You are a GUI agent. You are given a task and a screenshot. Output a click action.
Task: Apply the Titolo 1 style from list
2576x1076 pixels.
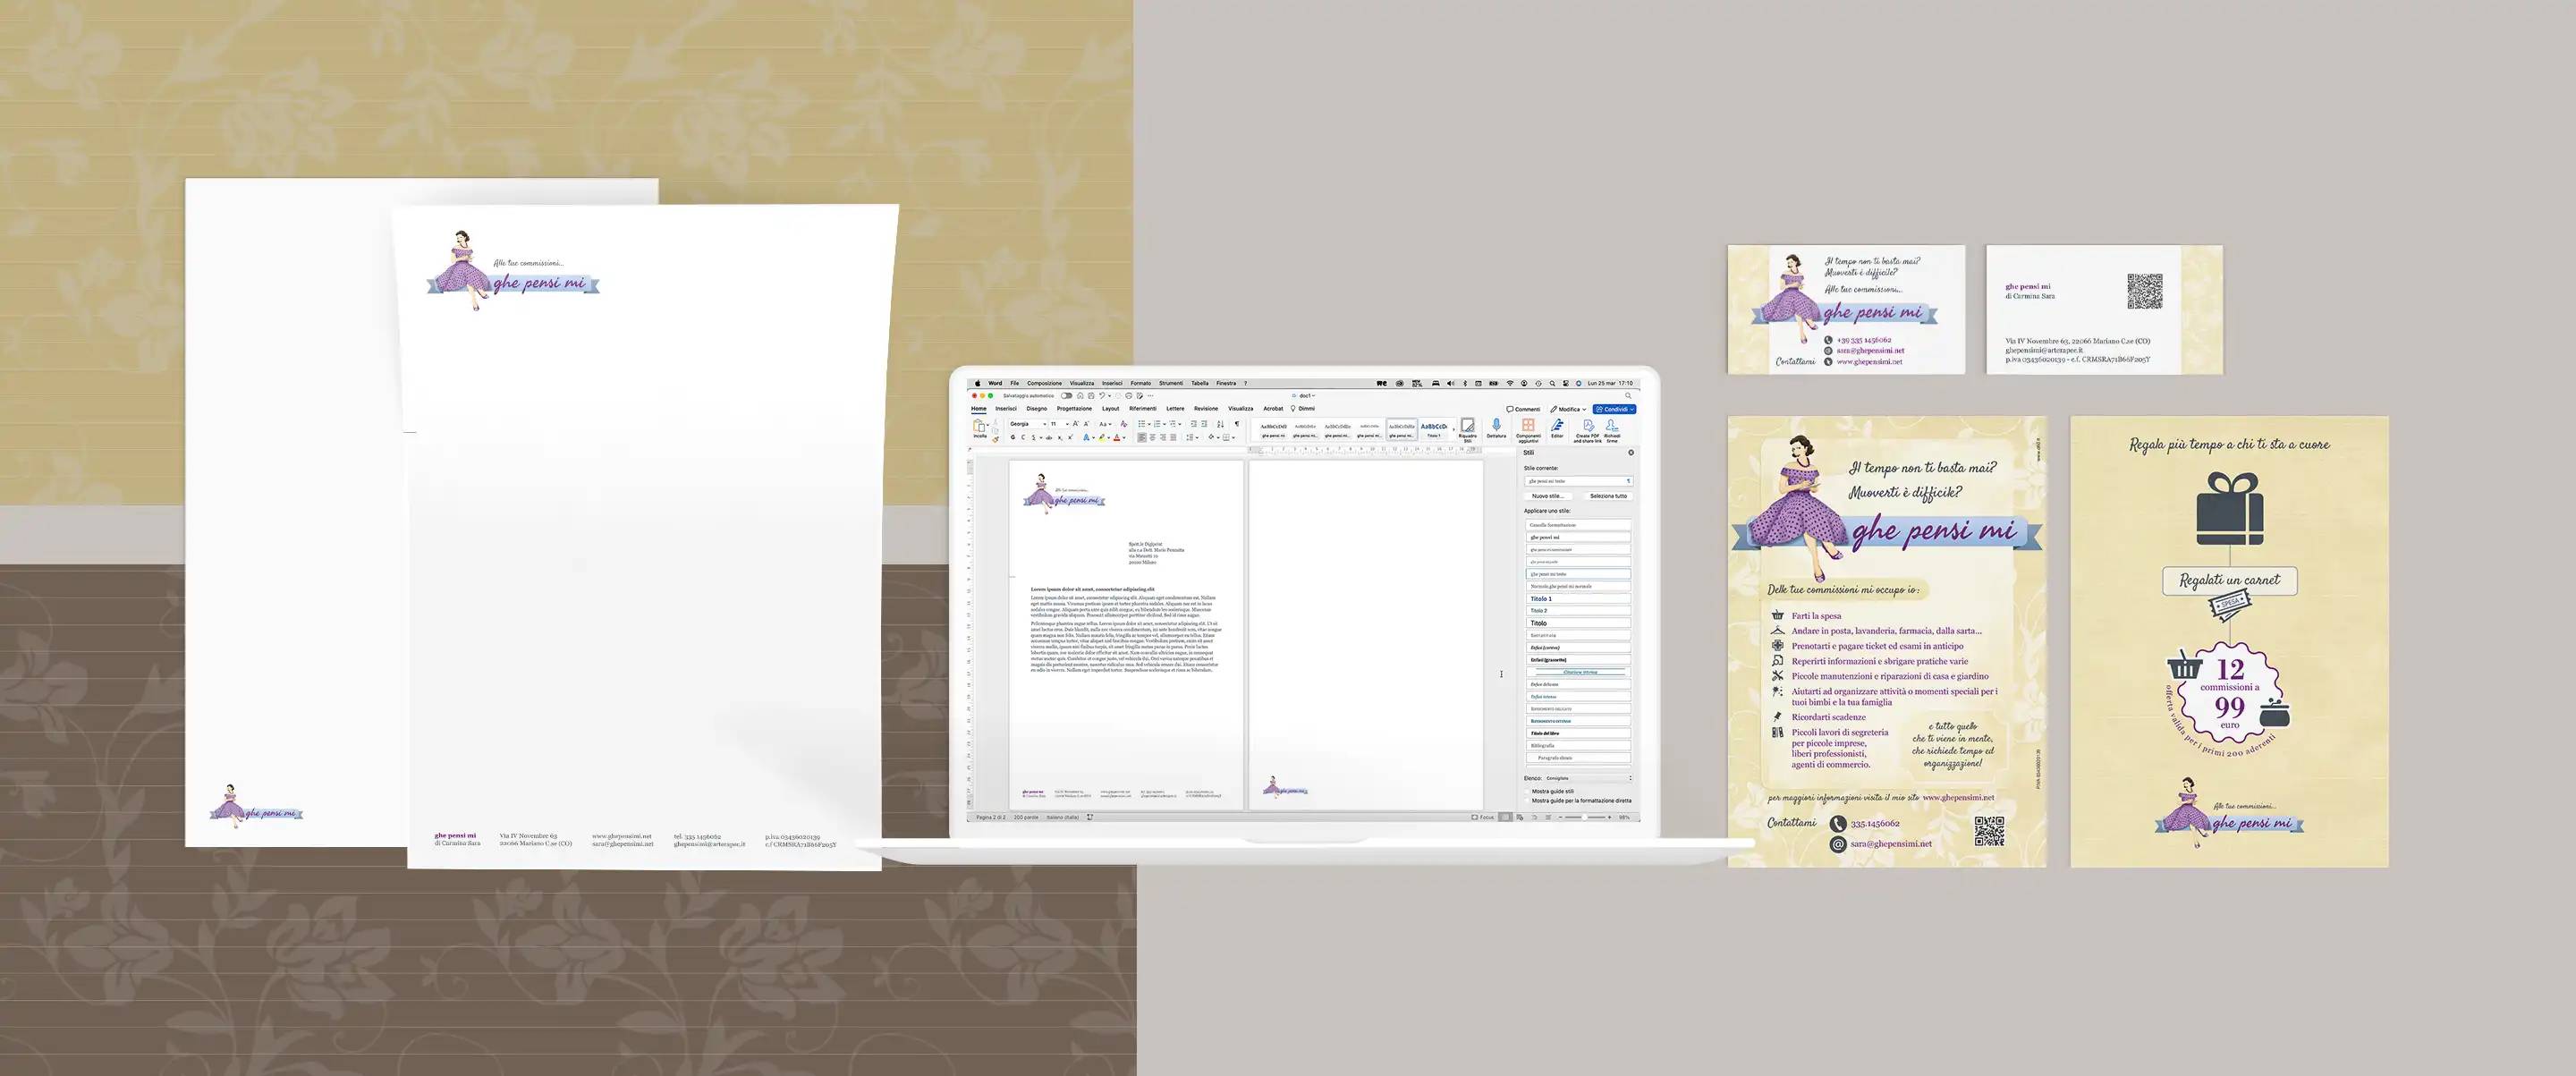1579,598
